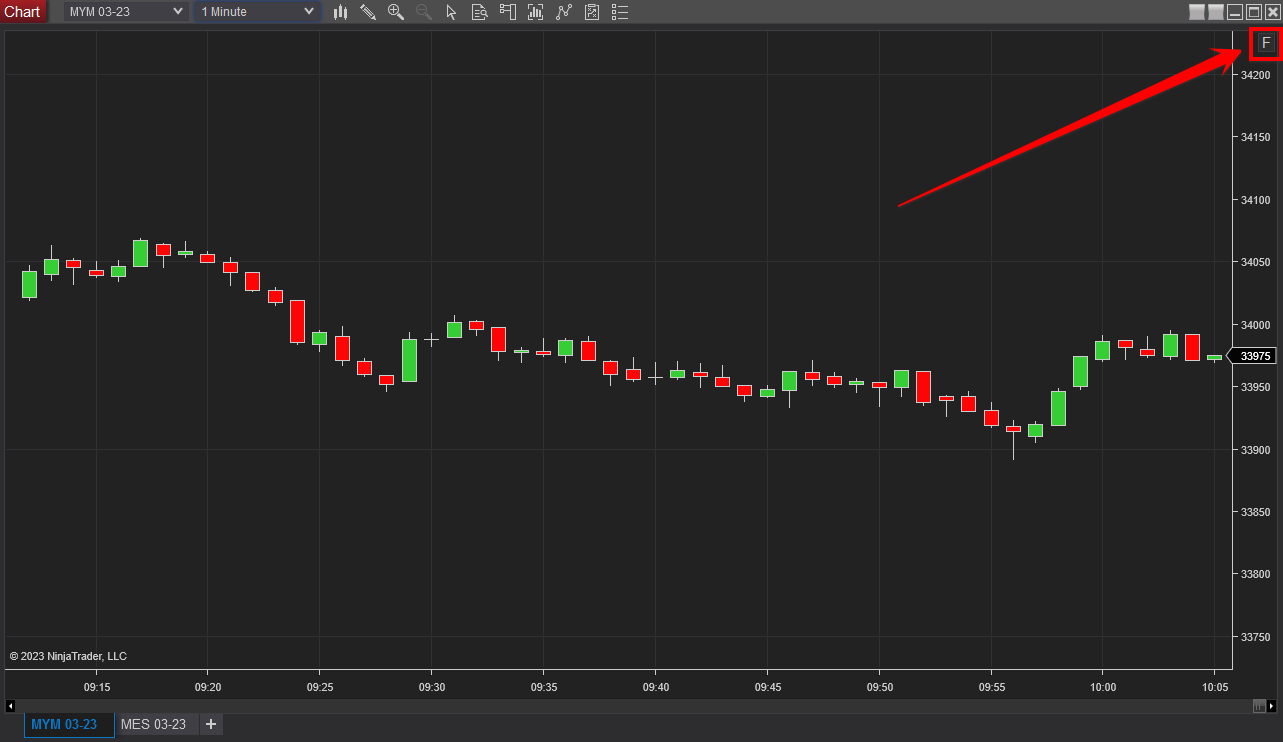Open the Strategies dialog
This screenshot has width=1283, height=742.
(x=592, y=12)
